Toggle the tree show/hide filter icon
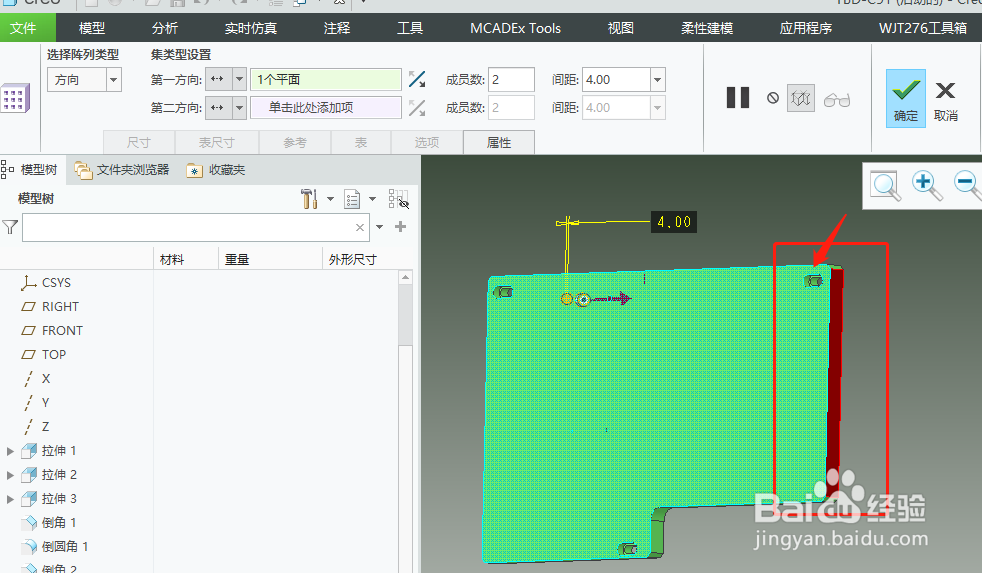Image resolution: width=982 pixels, height=573 pixels. point(398,199)
